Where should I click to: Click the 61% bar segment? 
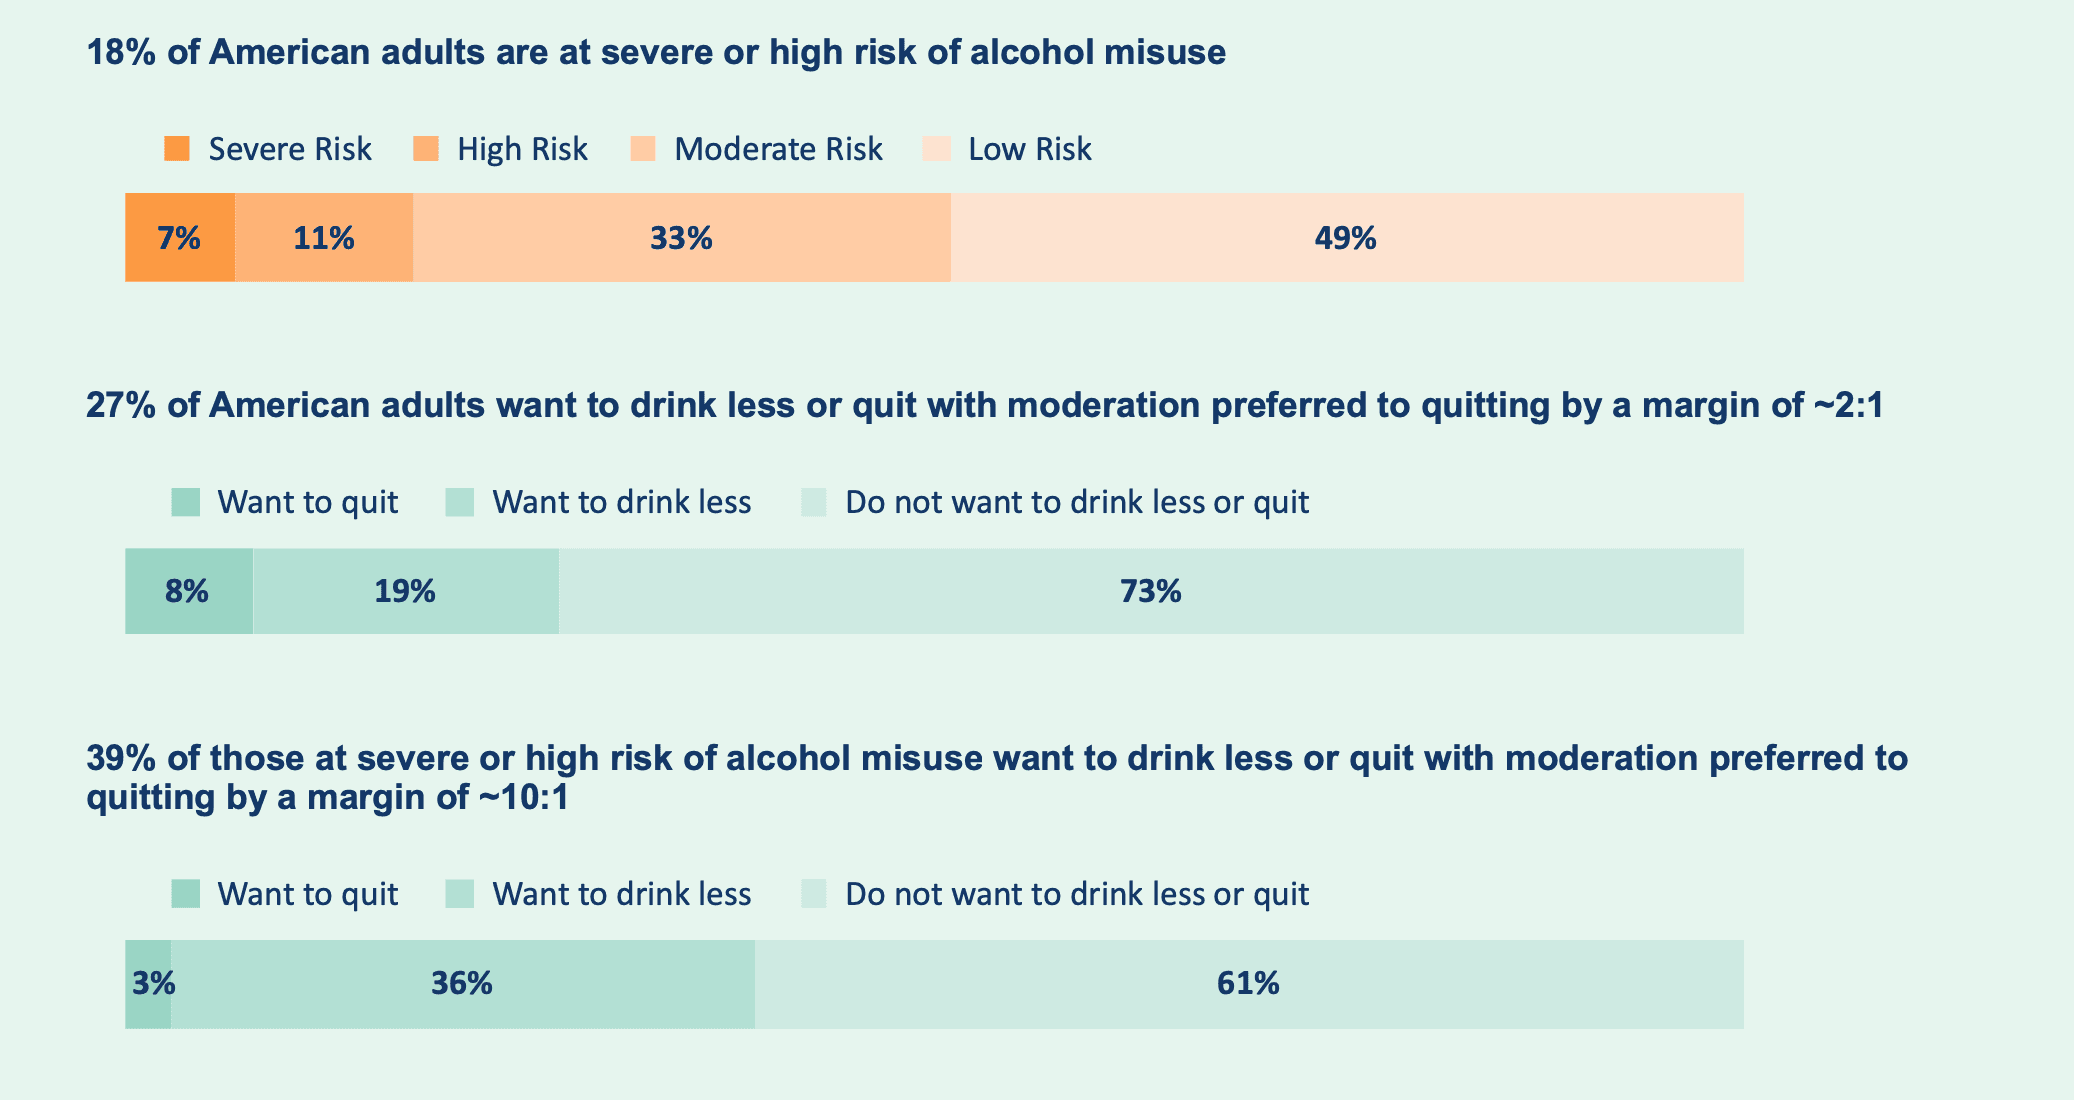click(1248, 984)
